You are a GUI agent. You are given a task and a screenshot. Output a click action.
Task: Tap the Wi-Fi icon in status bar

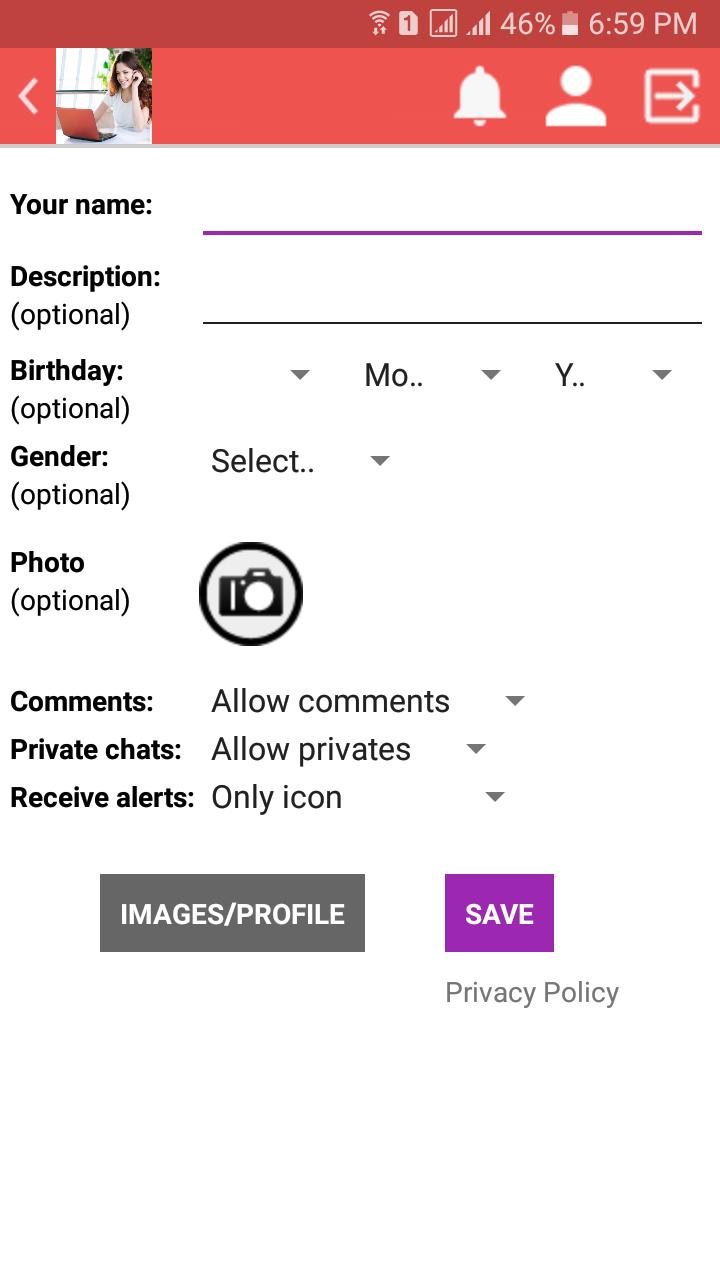[x=379, y=23]
